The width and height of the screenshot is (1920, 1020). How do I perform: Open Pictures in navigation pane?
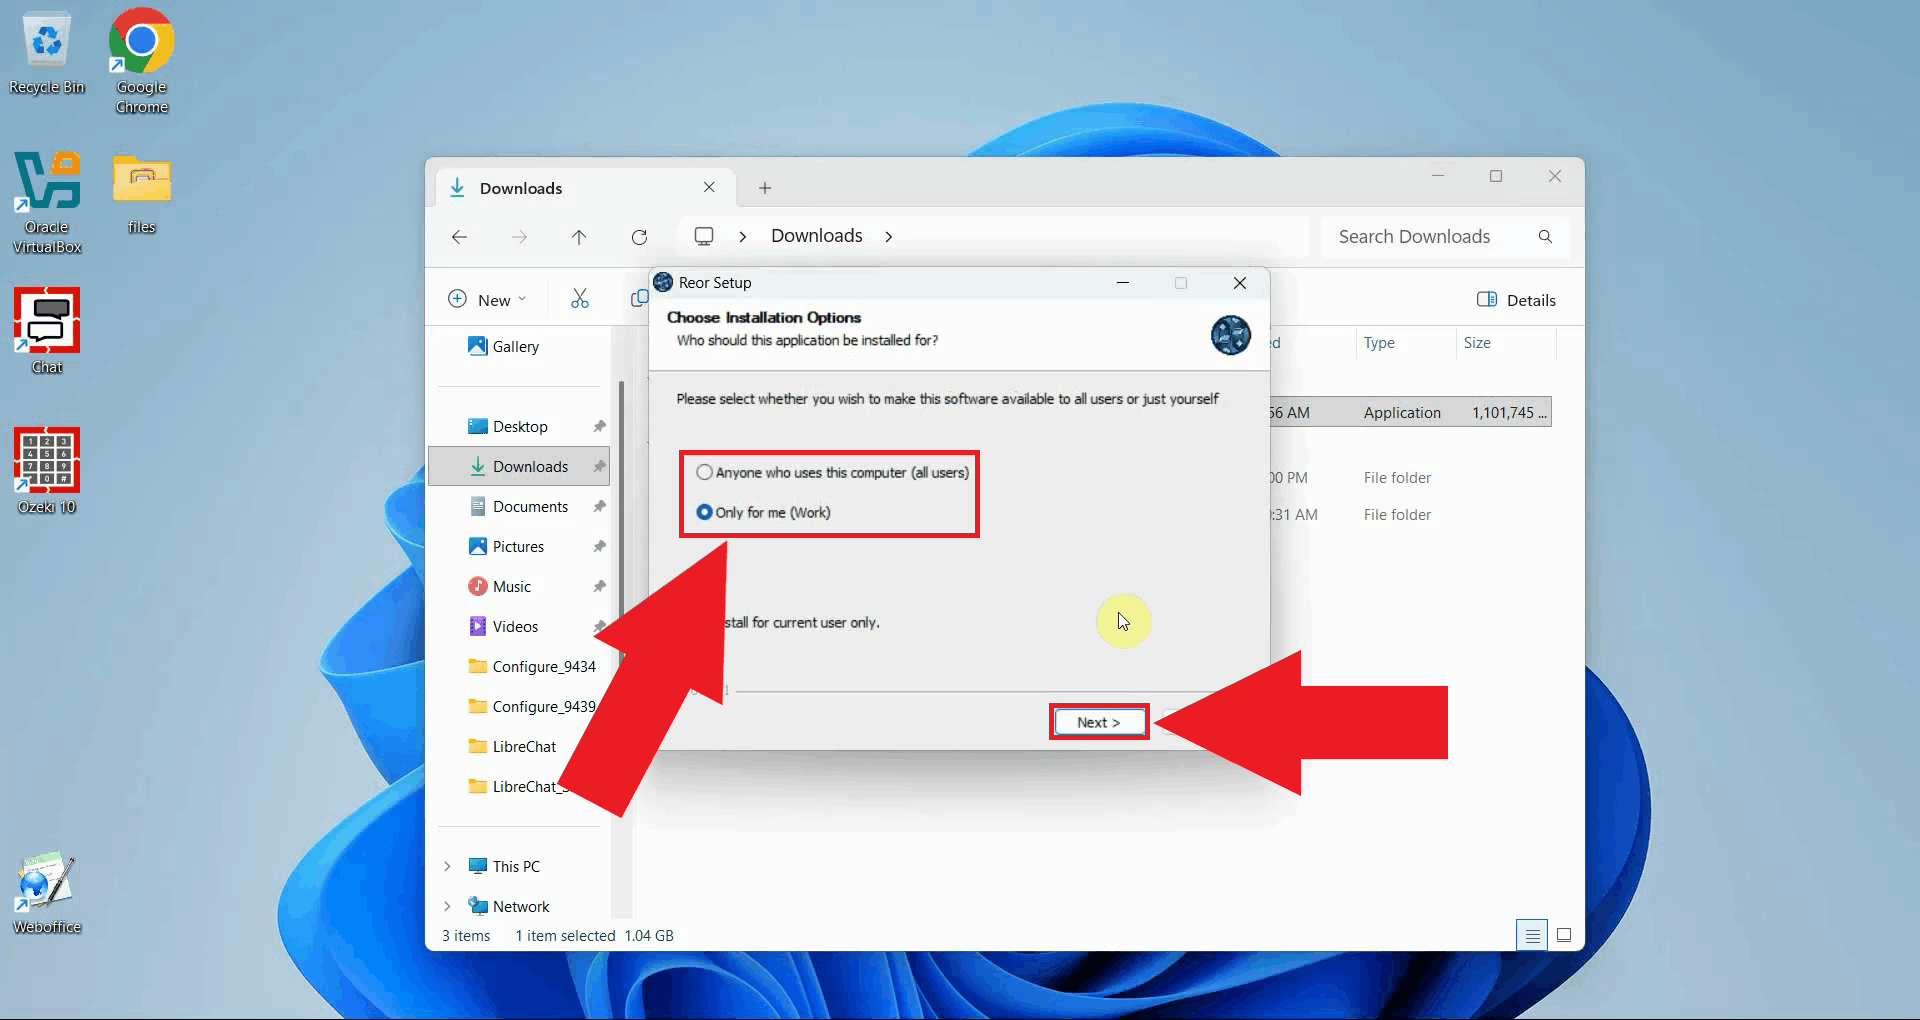click(506, 546)
